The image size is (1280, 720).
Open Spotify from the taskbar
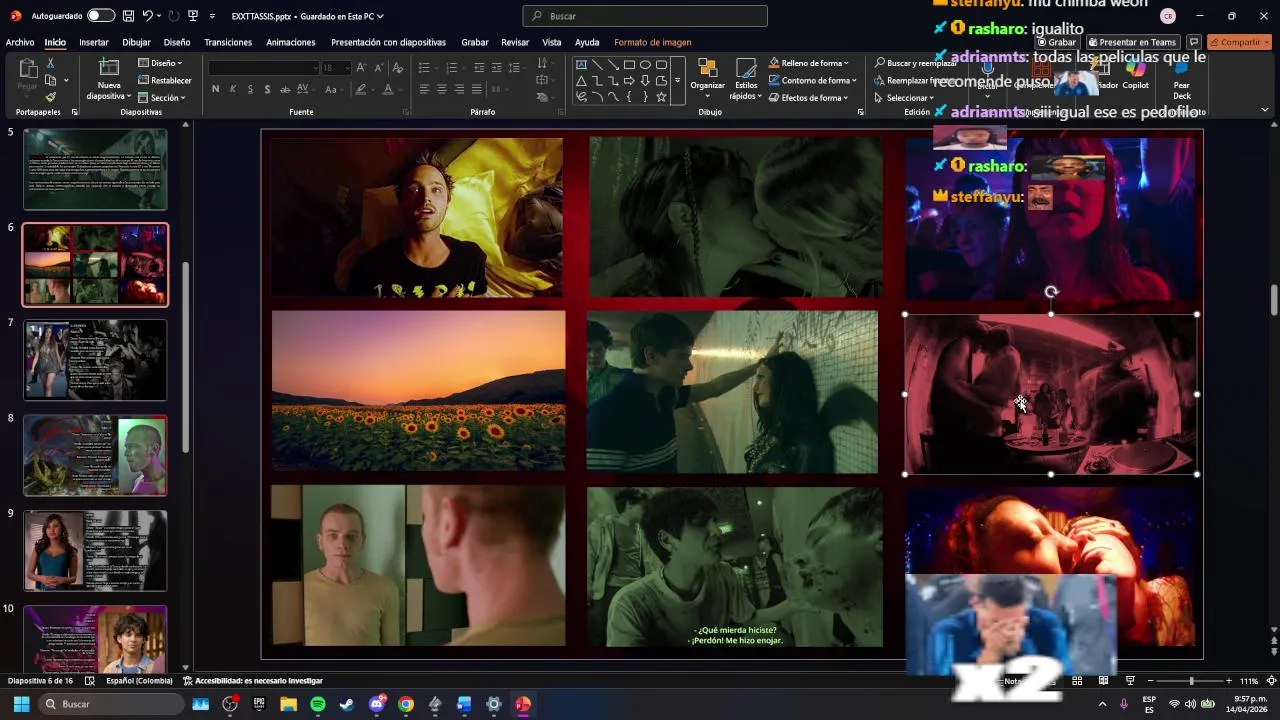pyautogui.click(x=318, y=704)
